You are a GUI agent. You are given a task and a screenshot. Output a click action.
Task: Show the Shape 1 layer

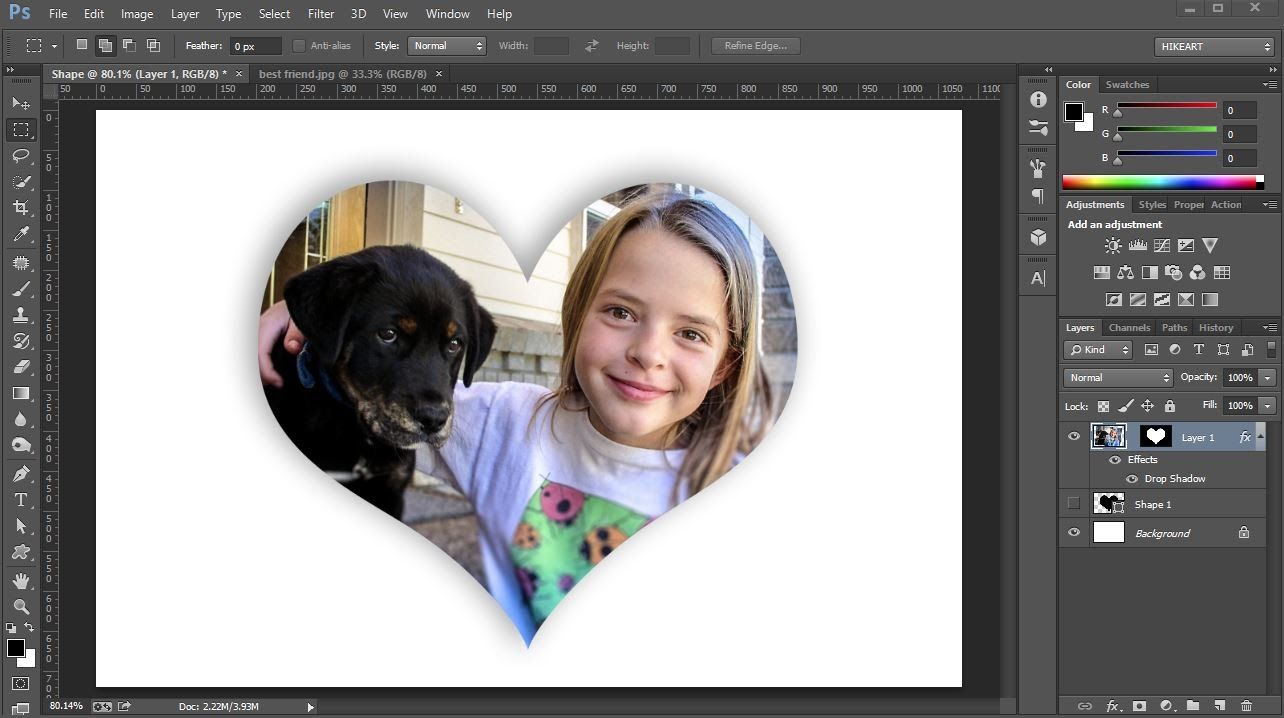click(1074, 503)
